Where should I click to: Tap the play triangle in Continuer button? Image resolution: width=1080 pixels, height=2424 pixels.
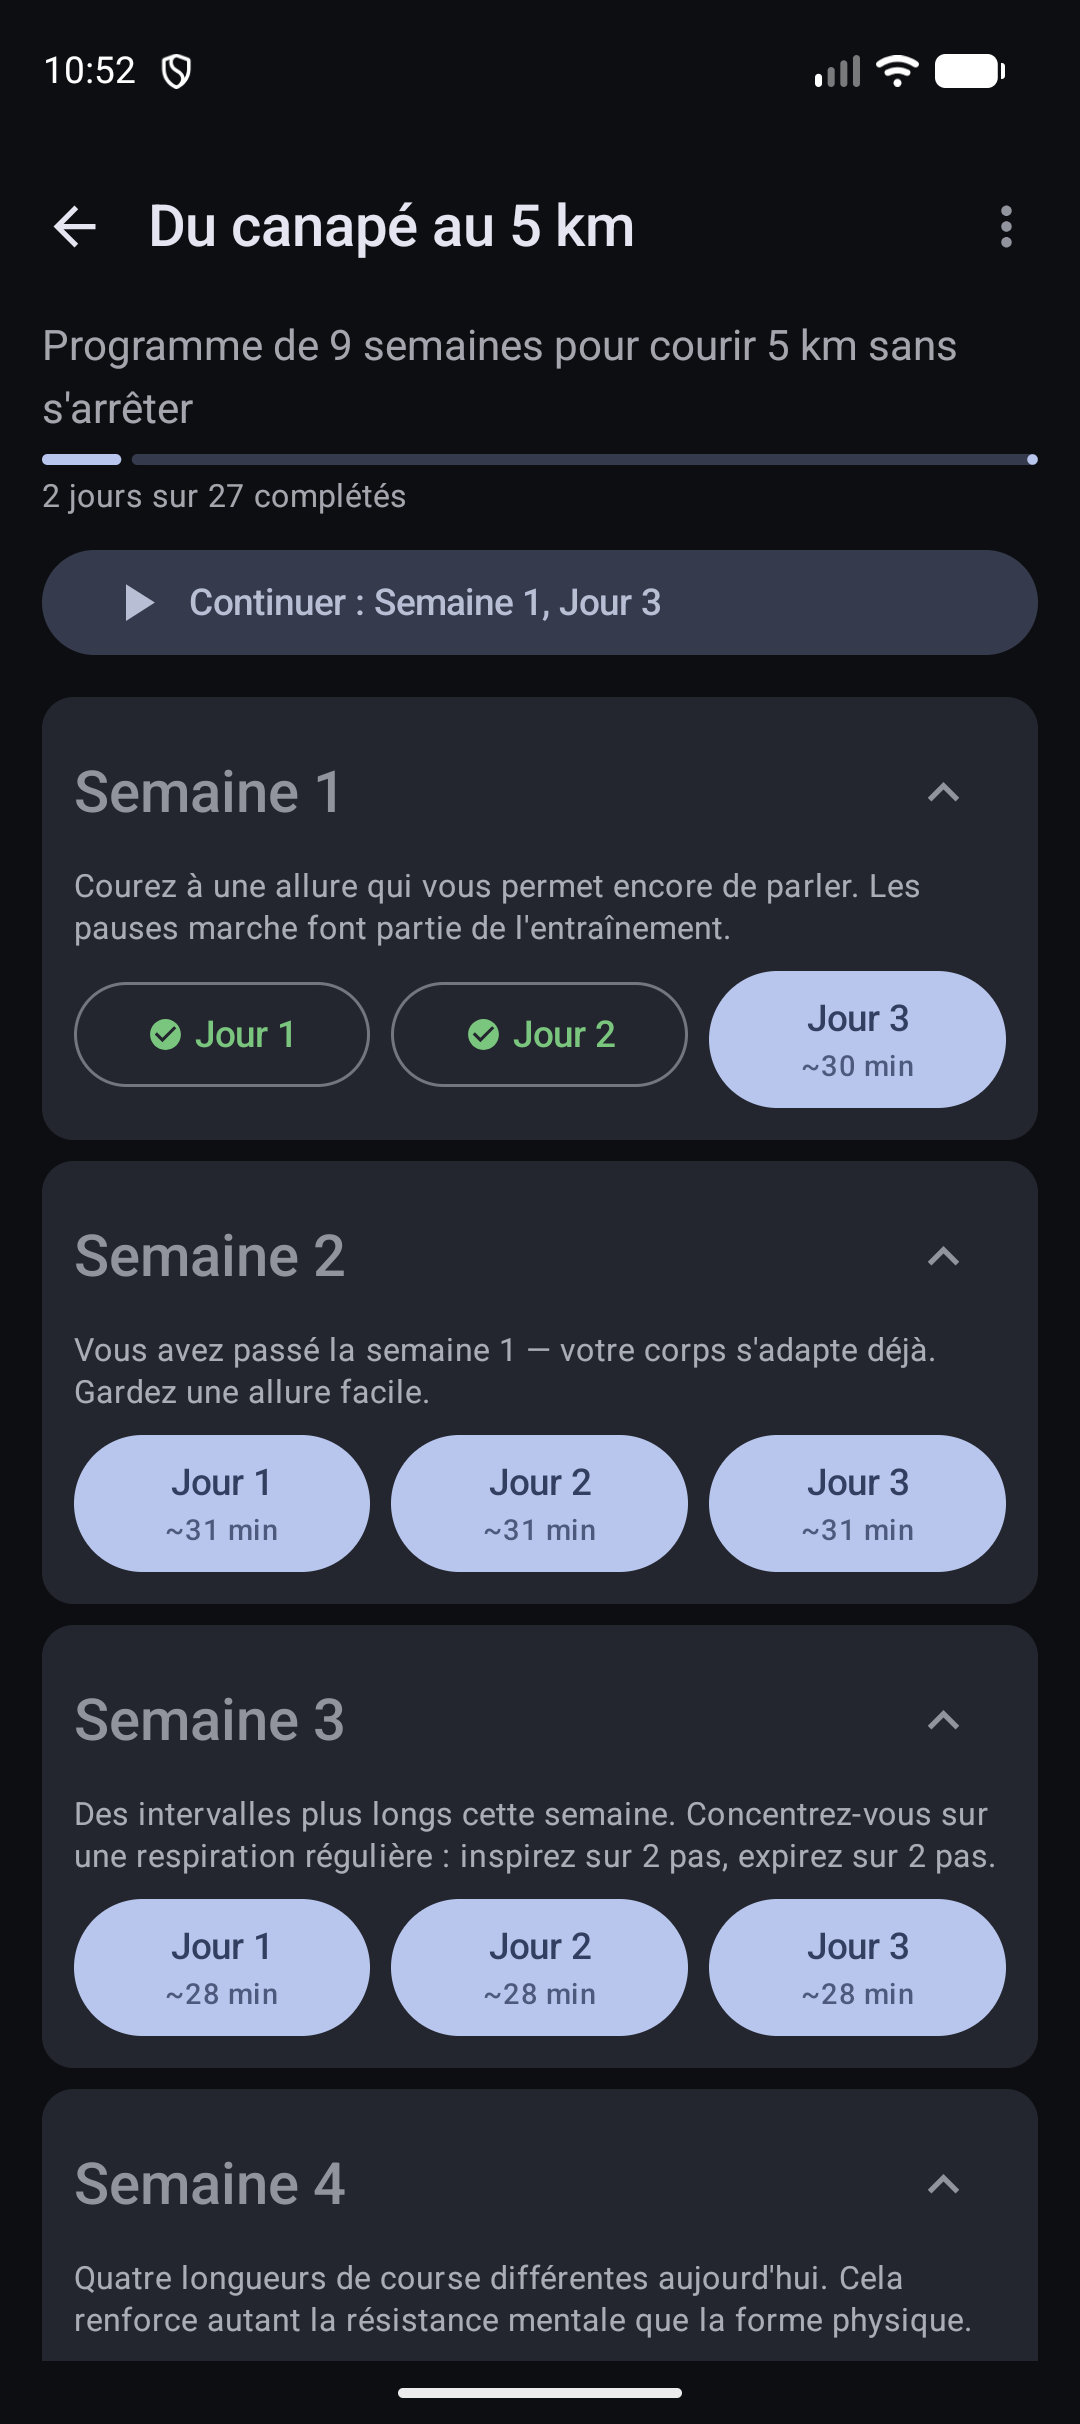pos(139,603)
